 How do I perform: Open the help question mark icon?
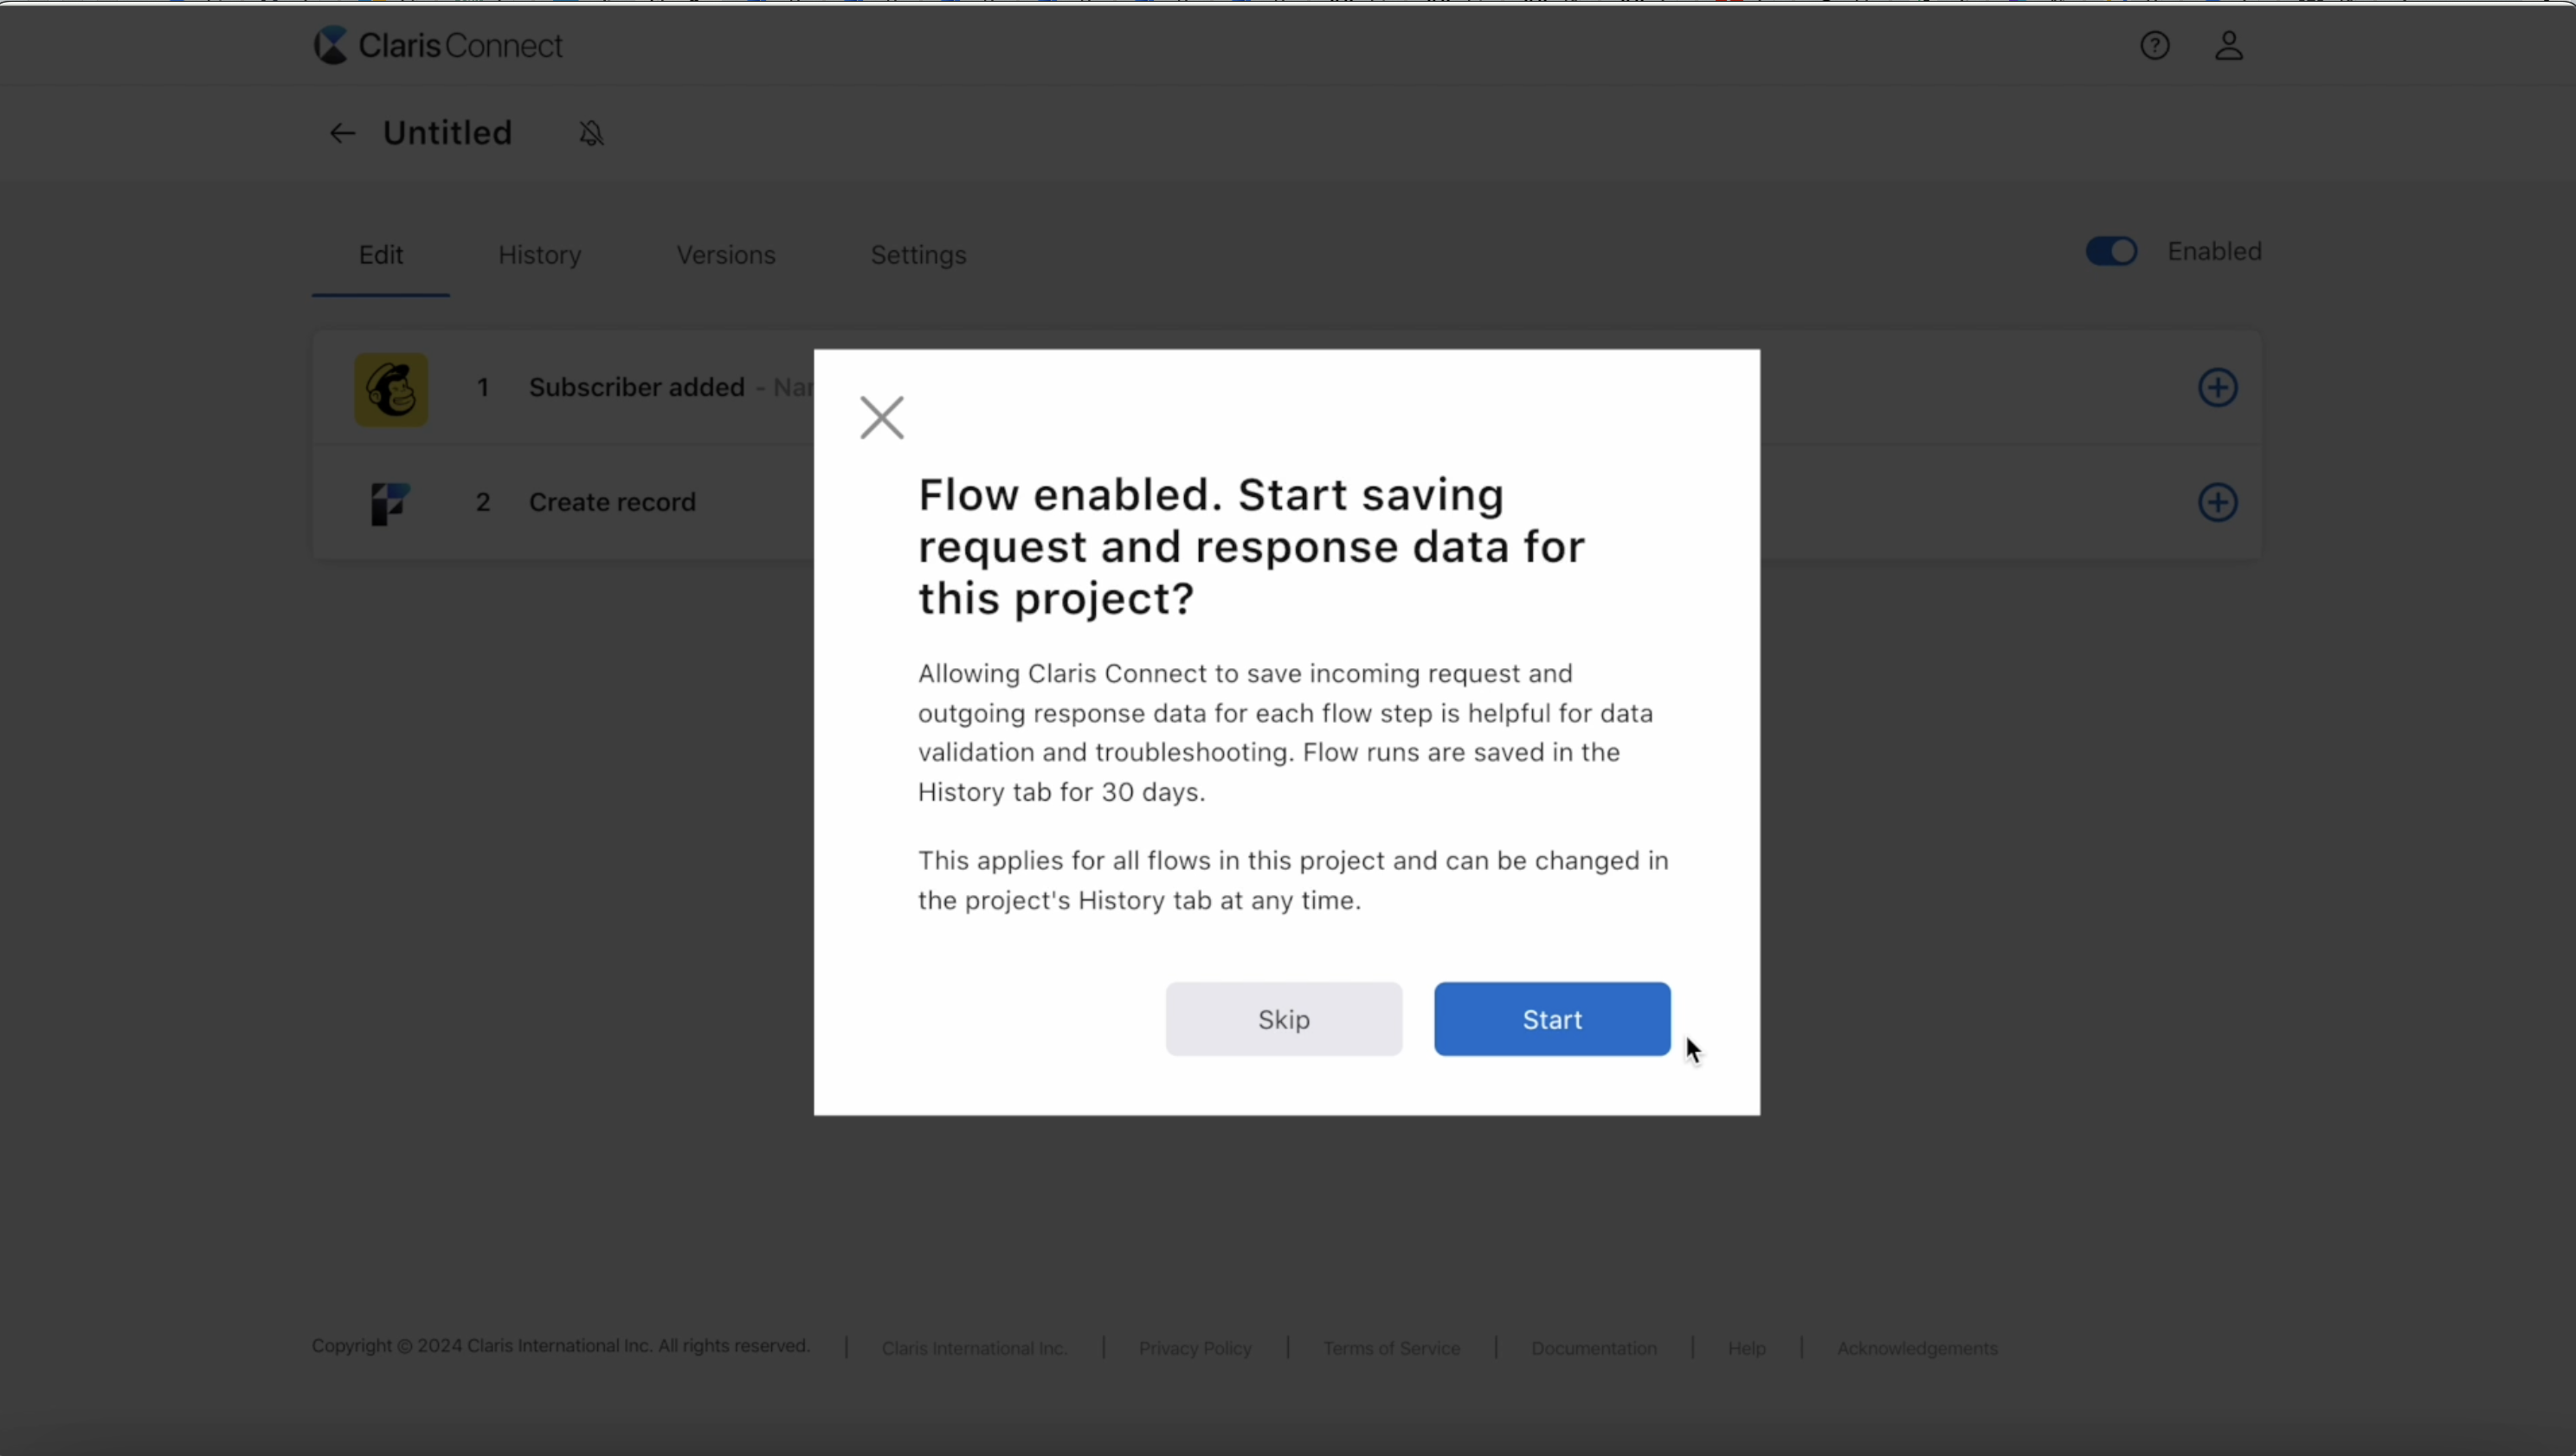pyautogui.click(x=2155, y=45)
